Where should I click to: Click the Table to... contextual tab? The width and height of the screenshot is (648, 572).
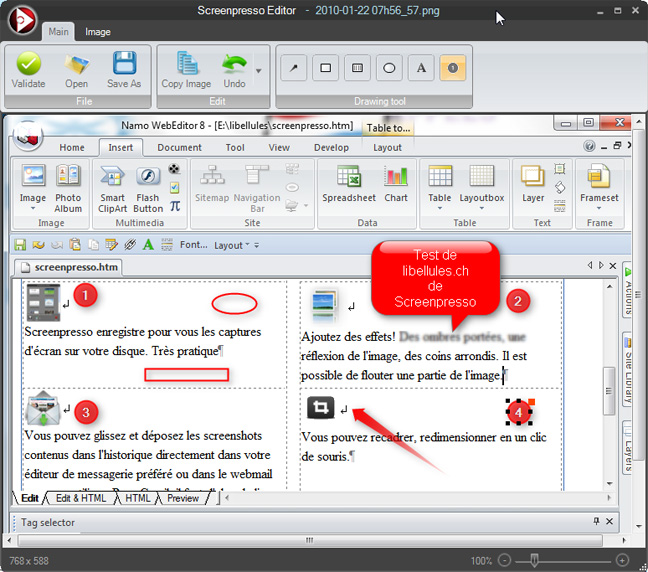pos(388,128)
